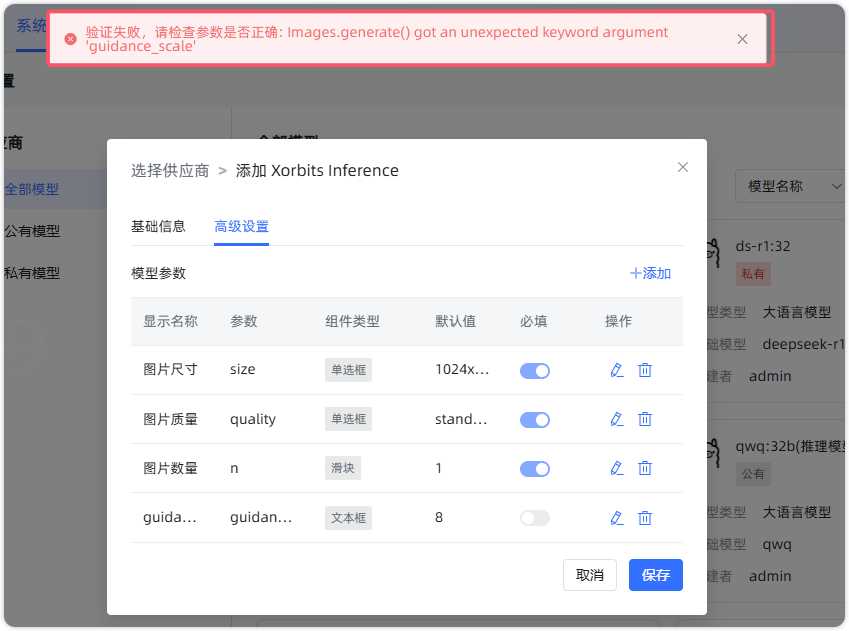Switch to the 基础信息 tab
The width and height of the screenshot is (849, 631).
tap(158, 226)
